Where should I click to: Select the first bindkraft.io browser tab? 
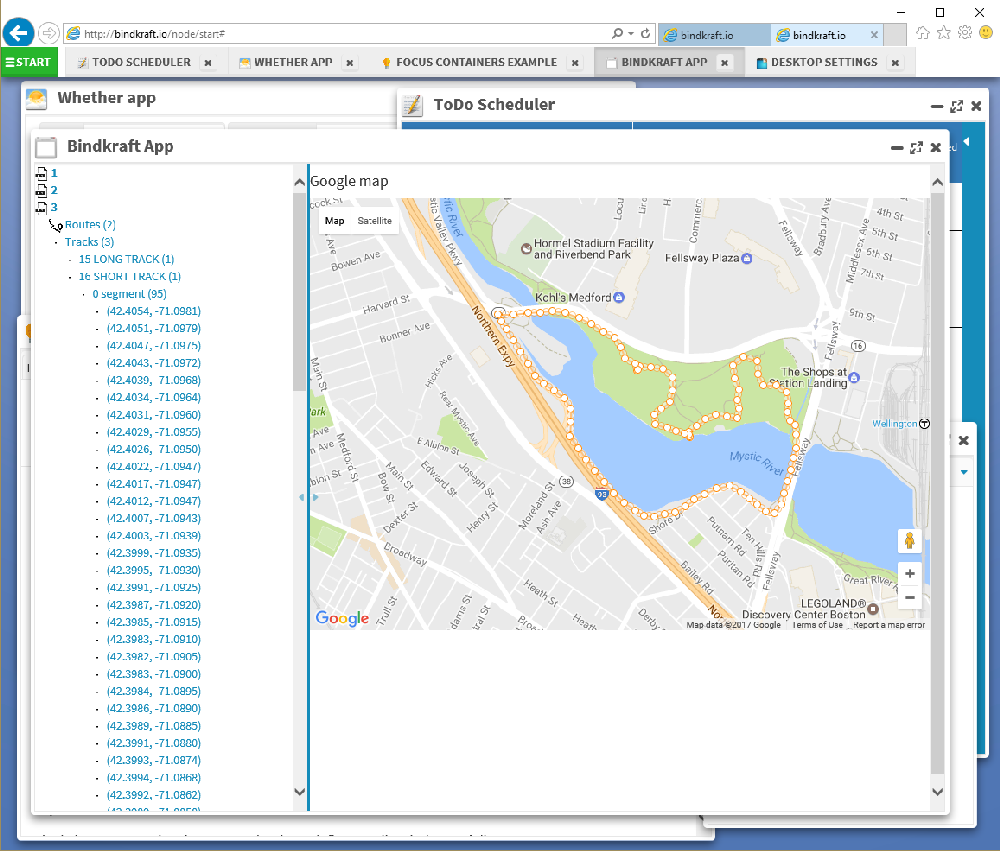point(714,35)
